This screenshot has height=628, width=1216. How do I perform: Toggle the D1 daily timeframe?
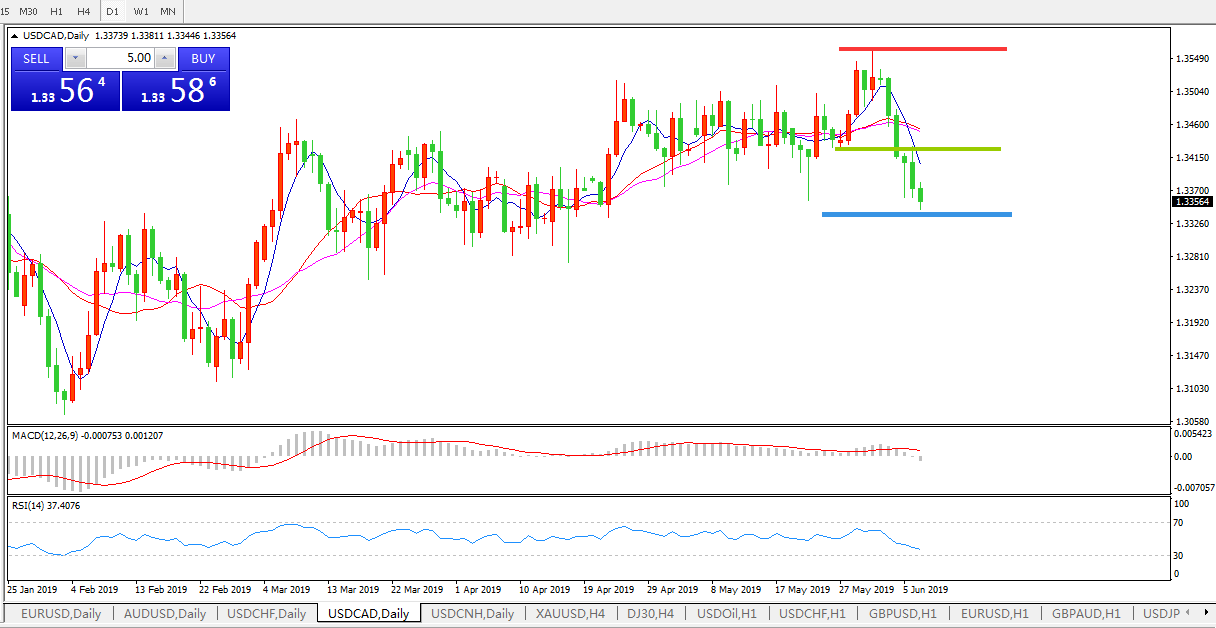pyautogui.click(x=112, y=11)
